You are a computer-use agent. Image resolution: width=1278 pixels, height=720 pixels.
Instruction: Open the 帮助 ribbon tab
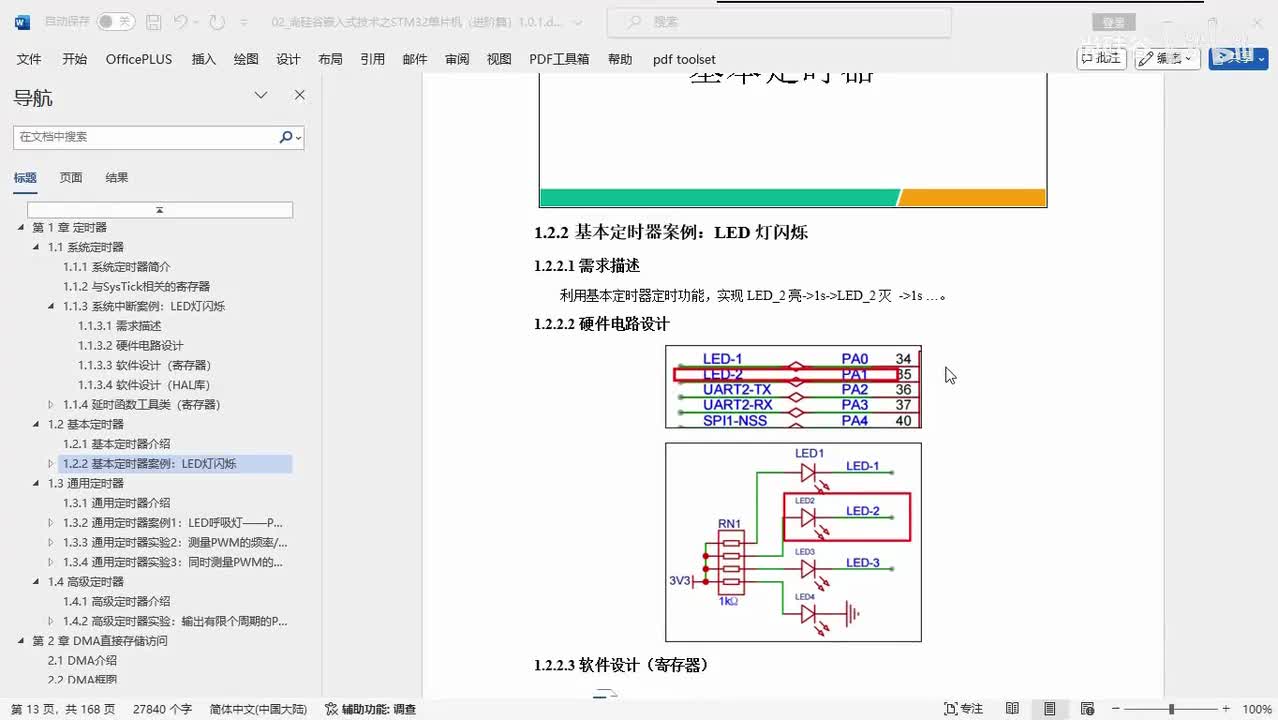[x=620, y=59]
